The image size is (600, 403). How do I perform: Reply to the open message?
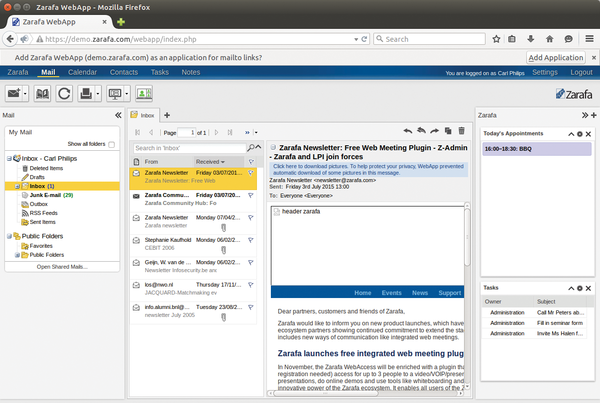pos(408,131)
